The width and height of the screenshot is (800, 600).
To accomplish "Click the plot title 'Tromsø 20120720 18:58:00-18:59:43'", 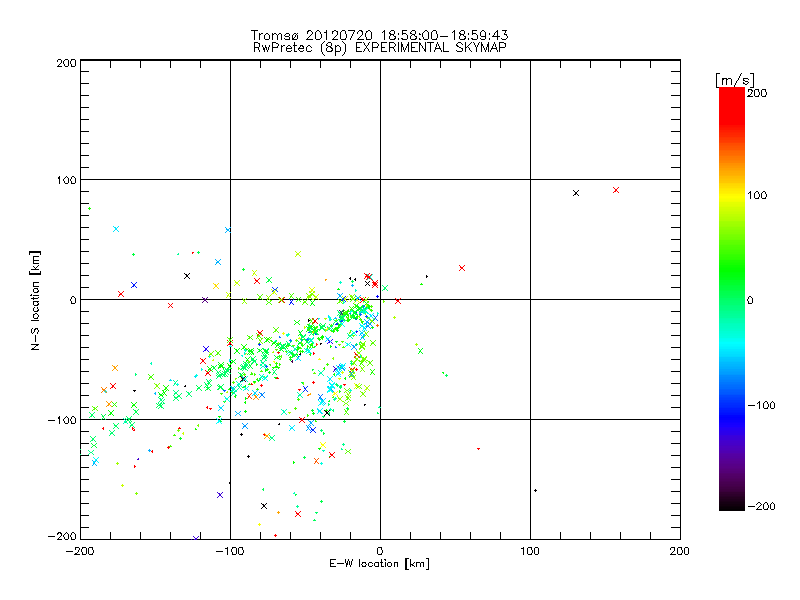I will click(379, 35).
